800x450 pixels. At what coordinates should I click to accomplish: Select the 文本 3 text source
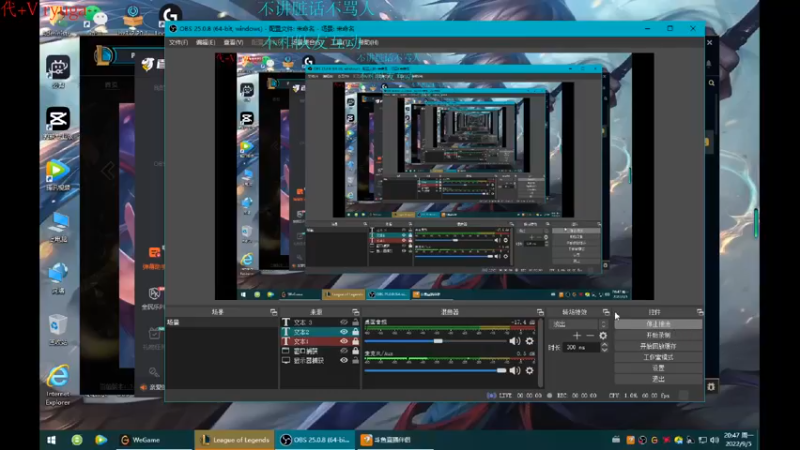pos(320,322)
